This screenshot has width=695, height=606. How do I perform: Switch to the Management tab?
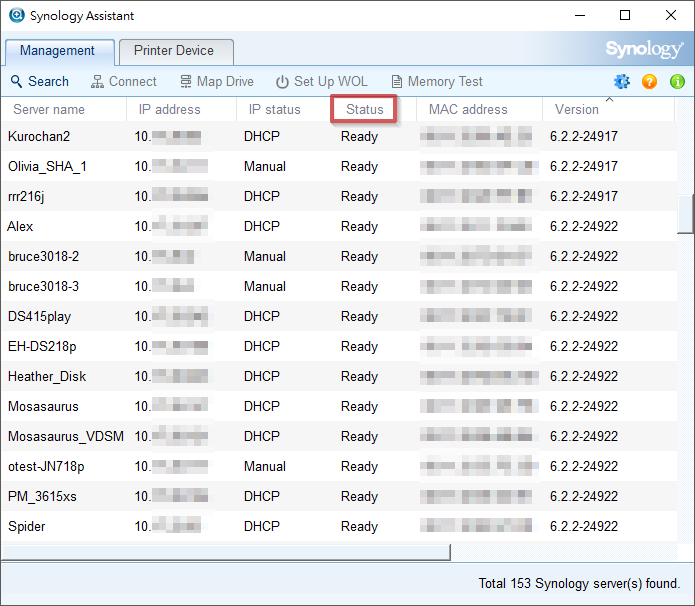(60, 52)
